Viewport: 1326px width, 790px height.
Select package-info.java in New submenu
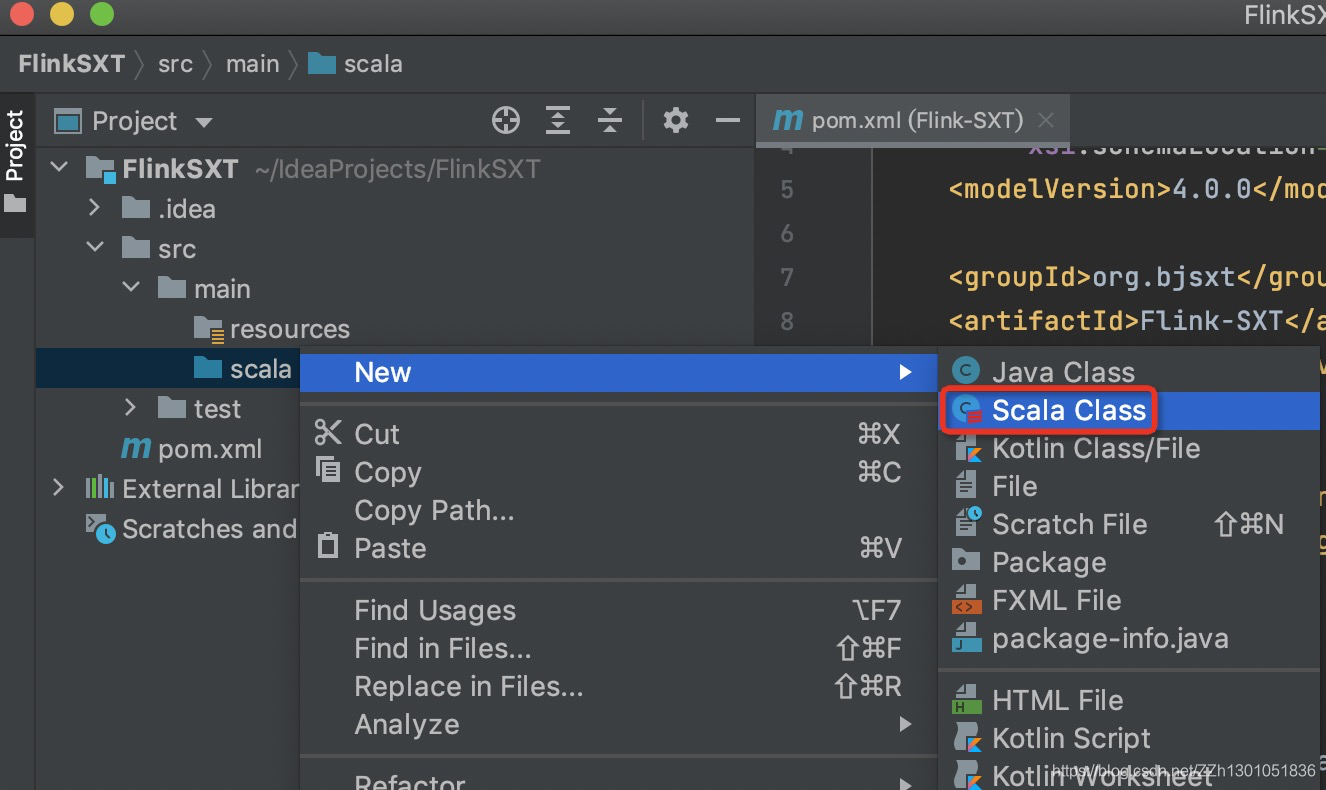pos(1130,638)
